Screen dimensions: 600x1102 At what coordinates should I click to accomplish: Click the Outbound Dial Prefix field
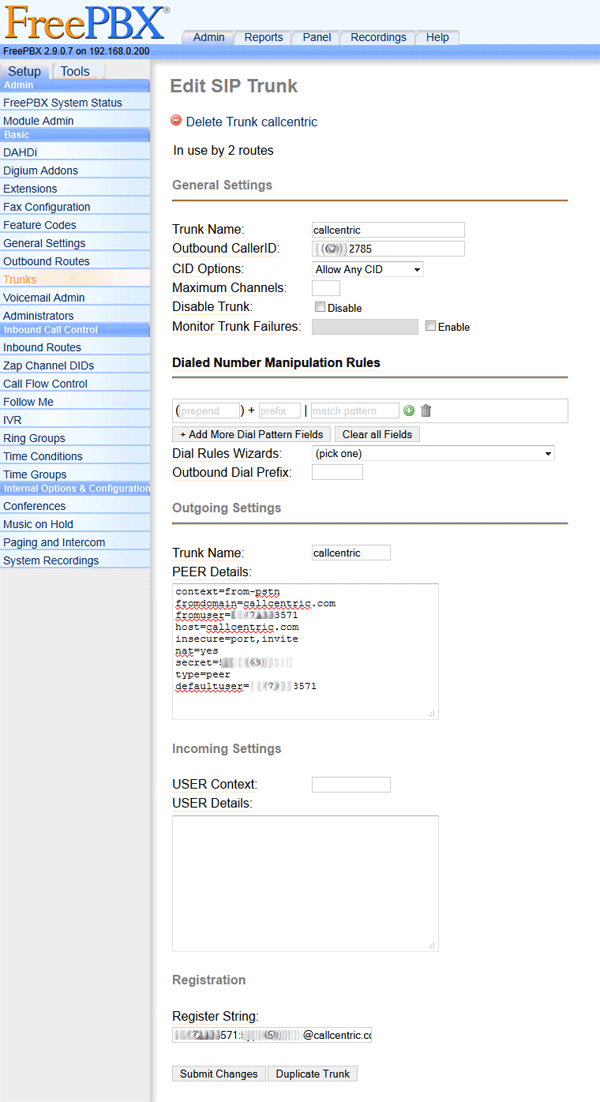(337, 472)
